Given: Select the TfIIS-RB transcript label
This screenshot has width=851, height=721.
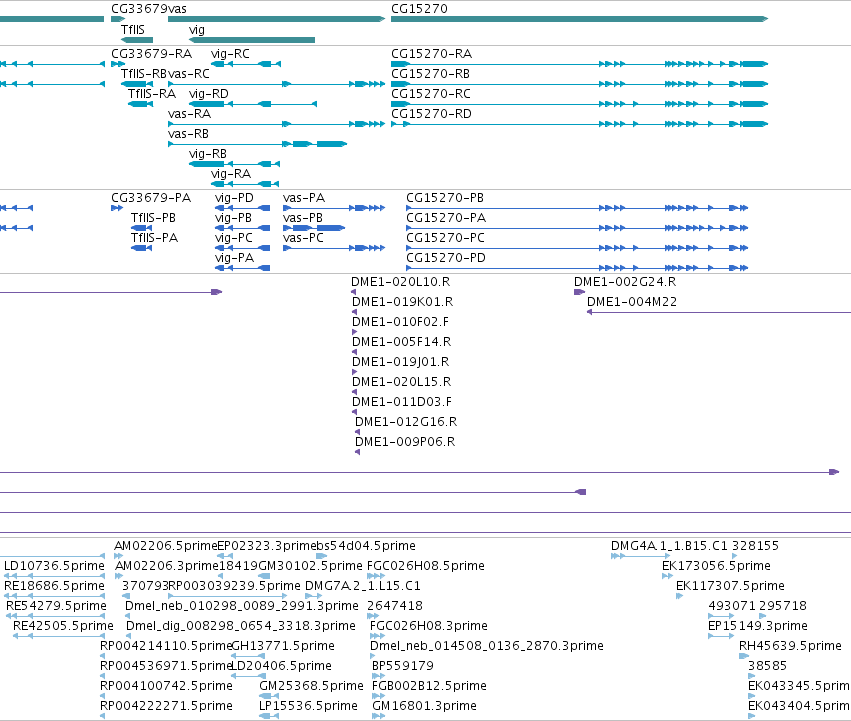Looking at the screenshot, I should (x=144, y=74).
